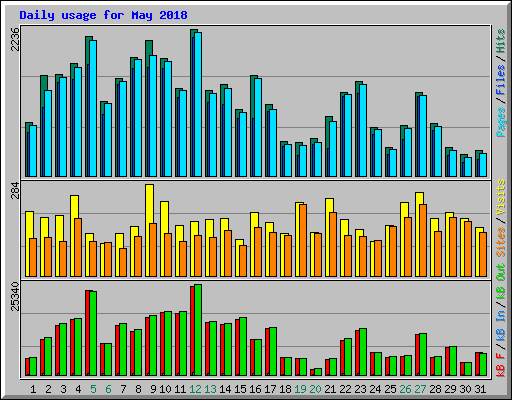This screenshot has width=512, height=400.
Task: Click the cyan "Pages" legend label
Action: click(501, 122)
